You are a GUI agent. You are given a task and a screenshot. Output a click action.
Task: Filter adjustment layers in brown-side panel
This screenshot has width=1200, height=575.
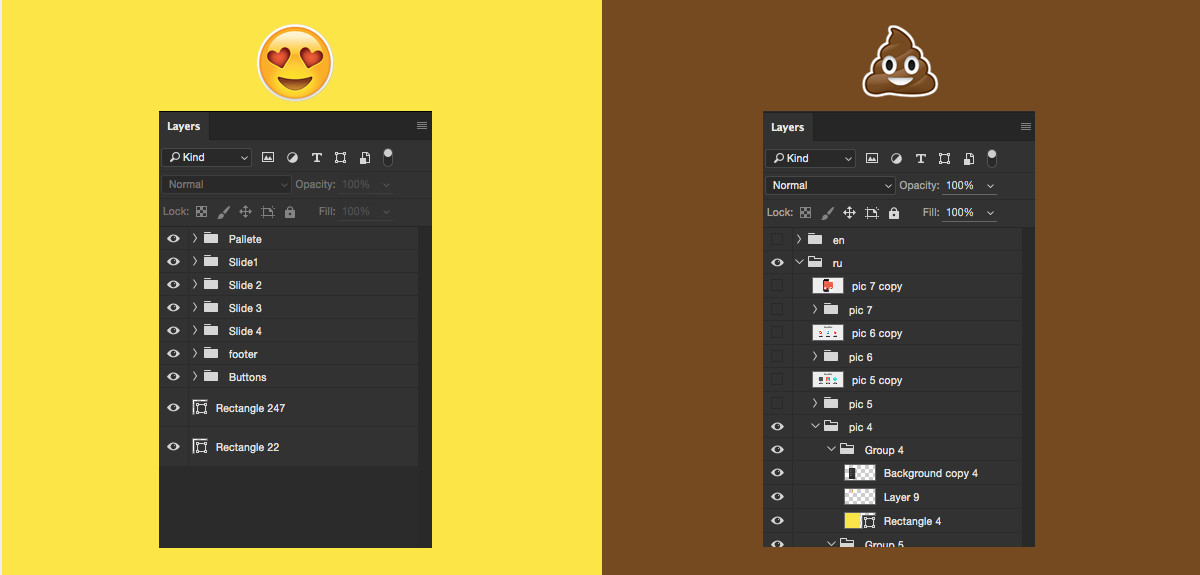click(896, 158)
